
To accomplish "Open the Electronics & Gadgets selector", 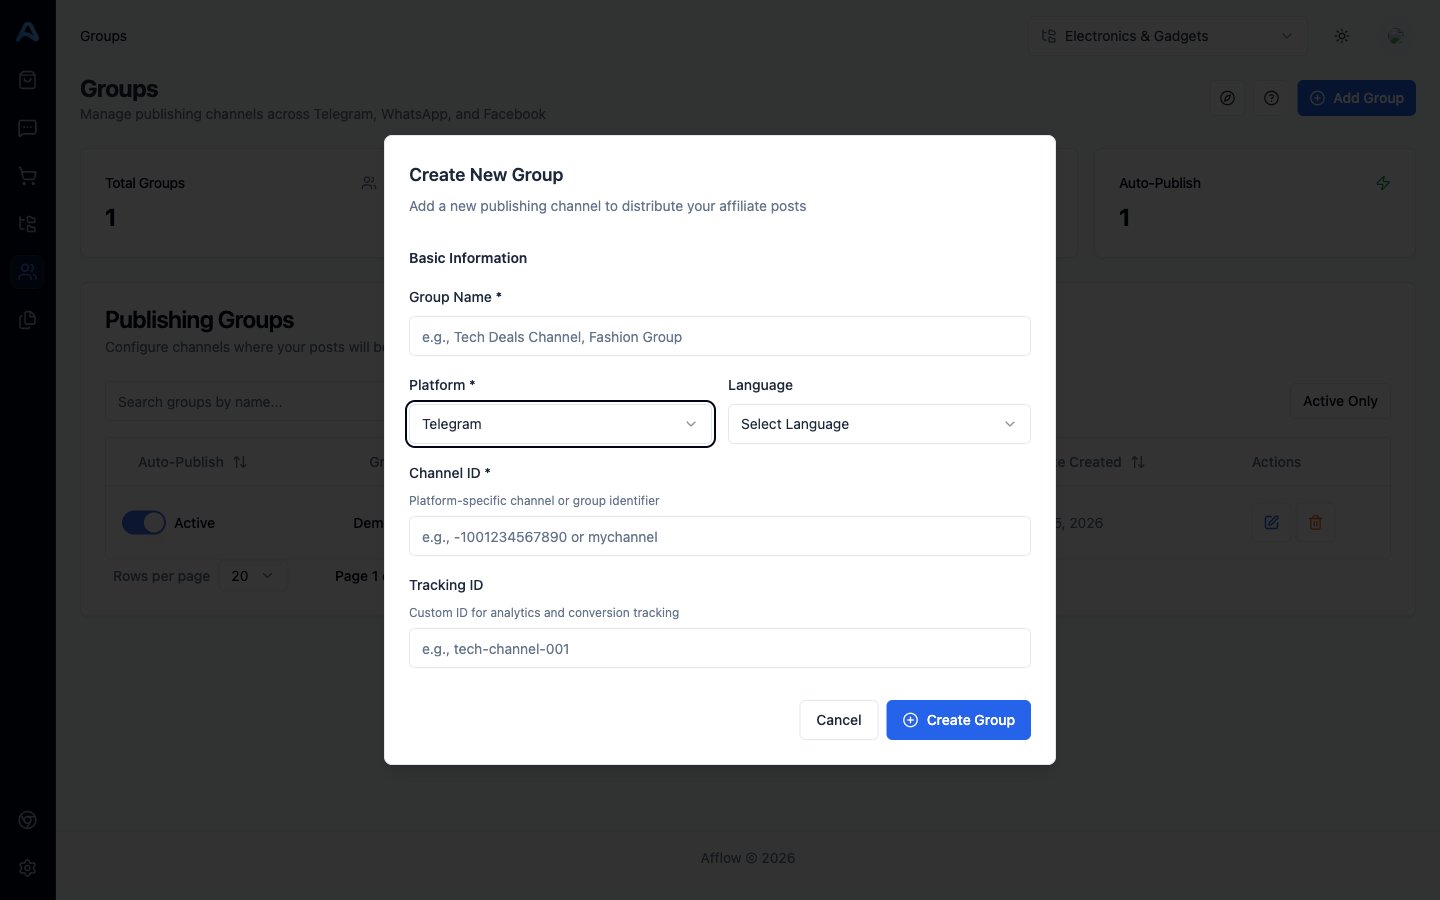I will click(x=1167, y=36).
